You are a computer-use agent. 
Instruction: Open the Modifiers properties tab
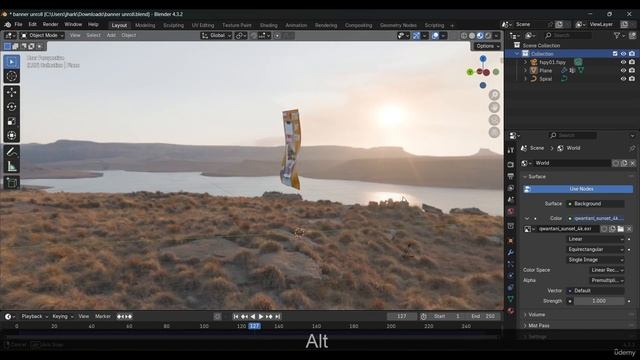[511, 253]
